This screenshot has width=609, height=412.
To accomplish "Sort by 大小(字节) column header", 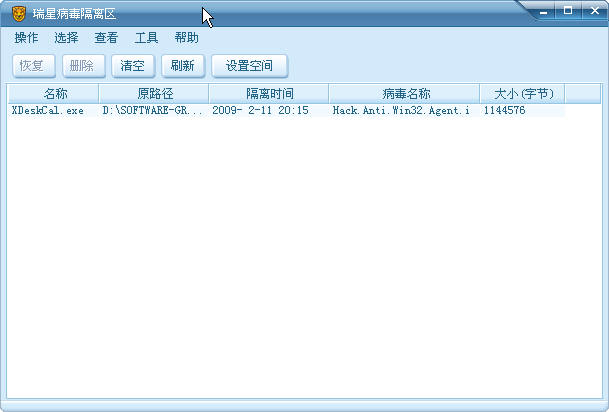I will (x=522, y=94).
